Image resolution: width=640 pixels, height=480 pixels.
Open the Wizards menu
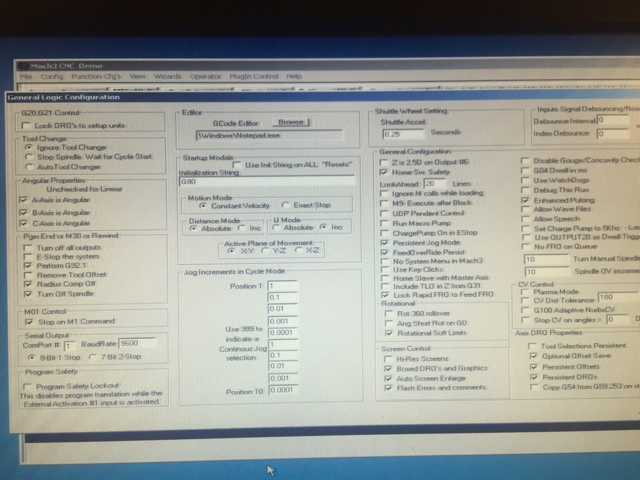[168, 76]
